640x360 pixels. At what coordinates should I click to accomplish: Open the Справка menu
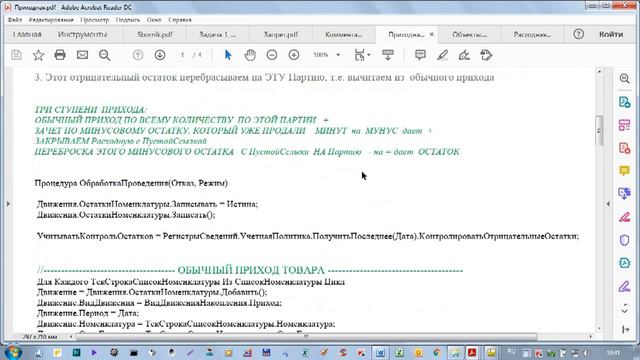[180, 20]
